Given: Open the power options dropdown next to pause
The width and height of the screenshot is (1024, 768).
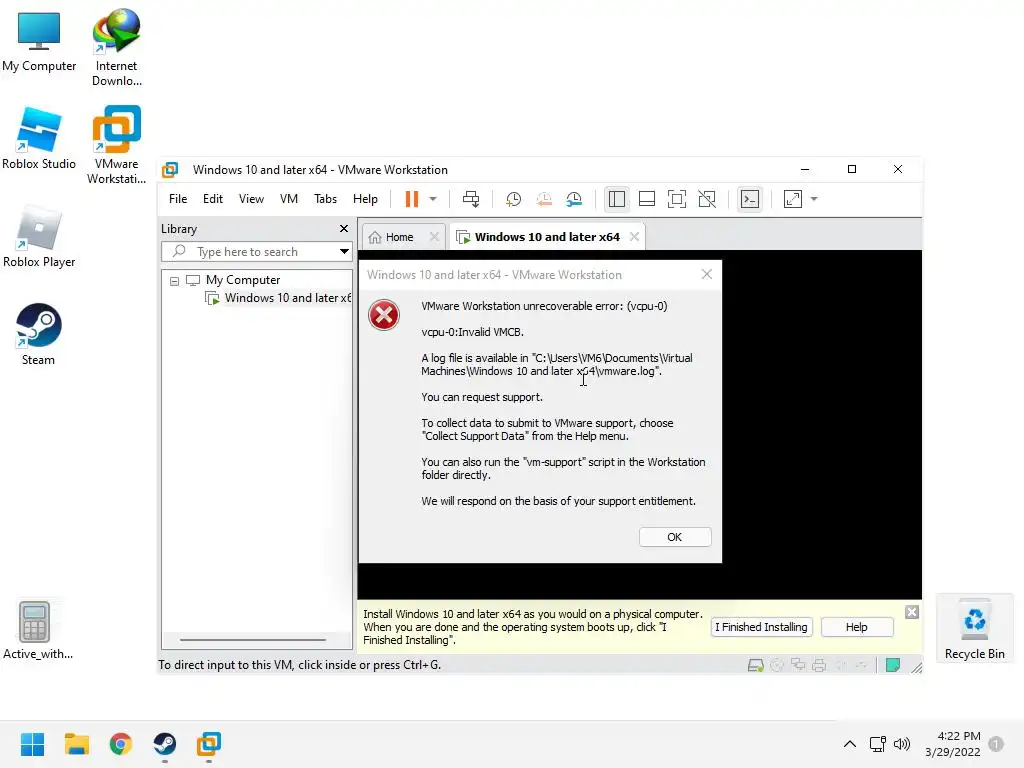Looking at the screenshot, I should (x=433, y=199).
